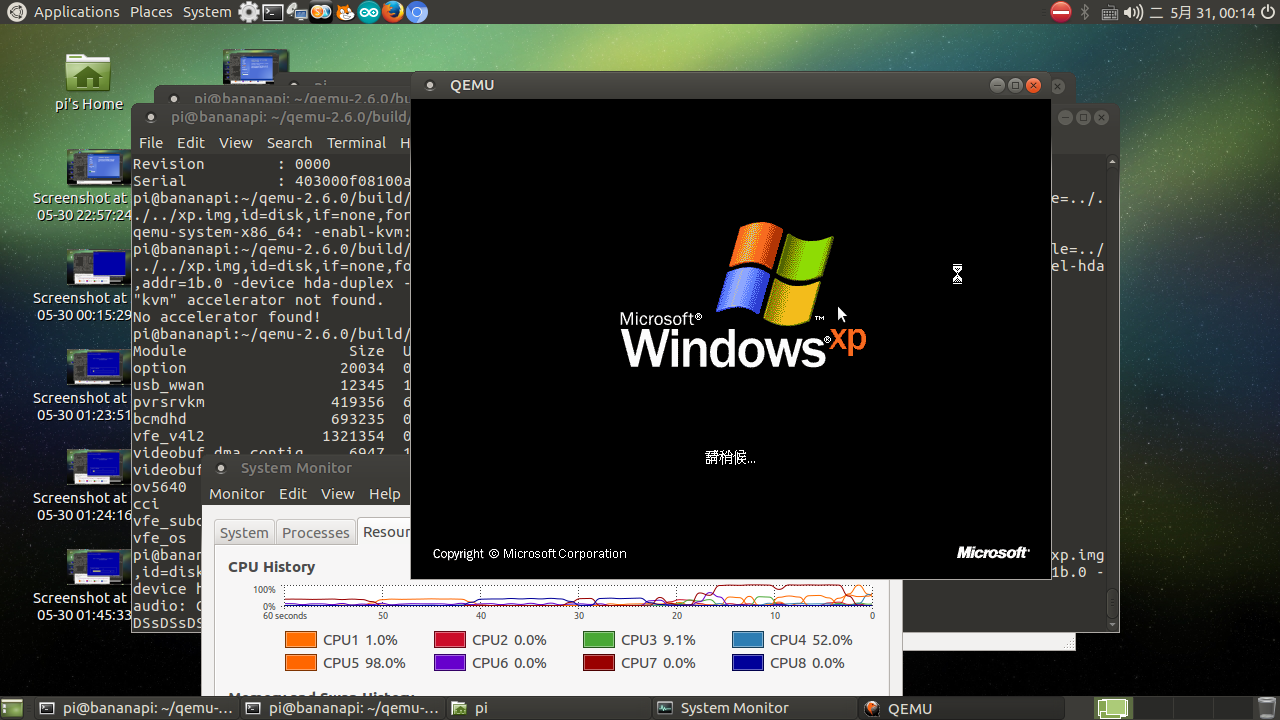
Task: Switch to QEMU via the taskbar button
Action: pyautogui.click(x=960, y=708)
